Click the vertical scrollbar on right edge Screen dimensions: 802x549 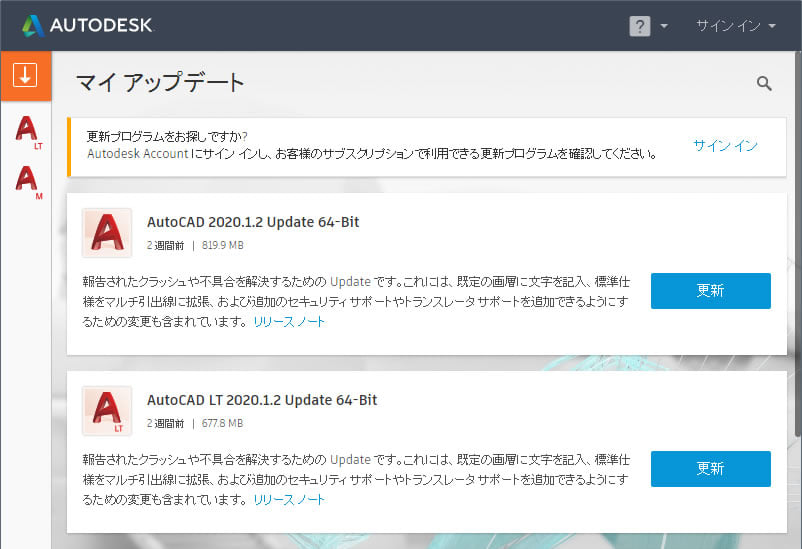[x=798, y=246]
